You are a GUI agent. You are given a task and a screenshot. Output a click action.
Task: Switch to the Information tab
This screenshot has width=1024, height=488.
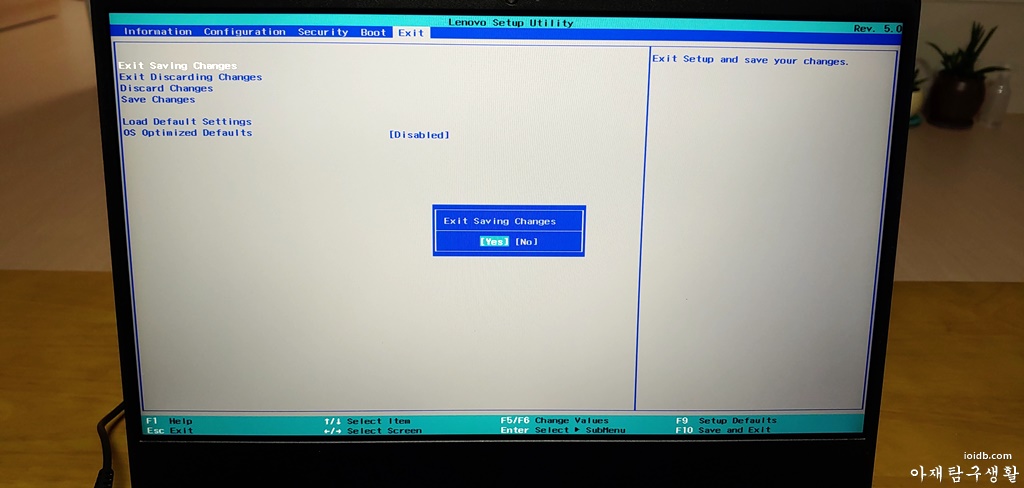pyautogui.click(x=157, y=31)
